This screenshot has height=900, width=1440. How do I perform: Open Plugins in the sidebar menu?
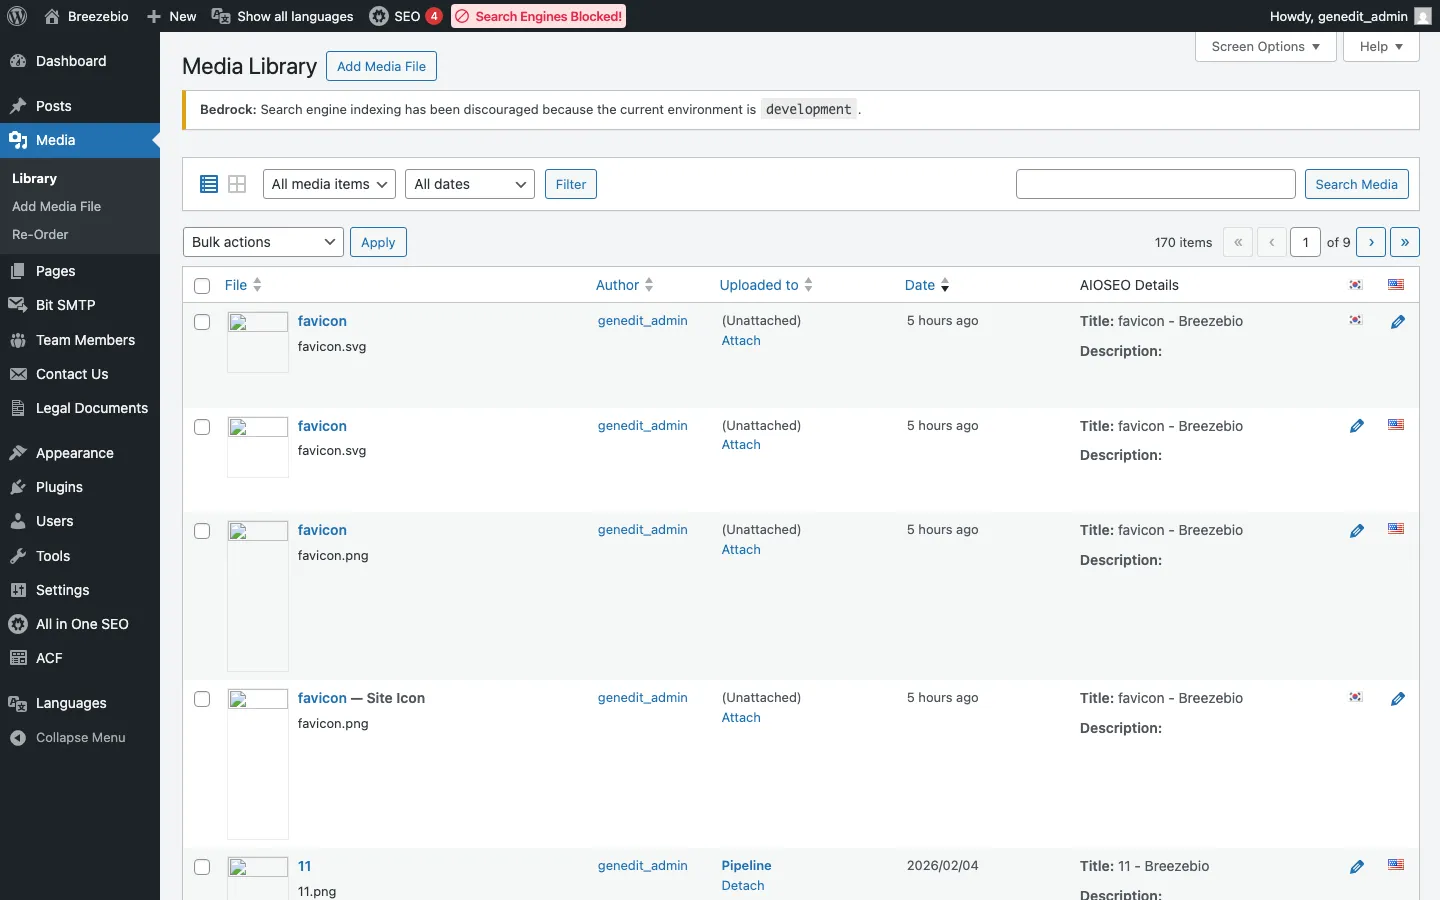click(x=59, y=487)
